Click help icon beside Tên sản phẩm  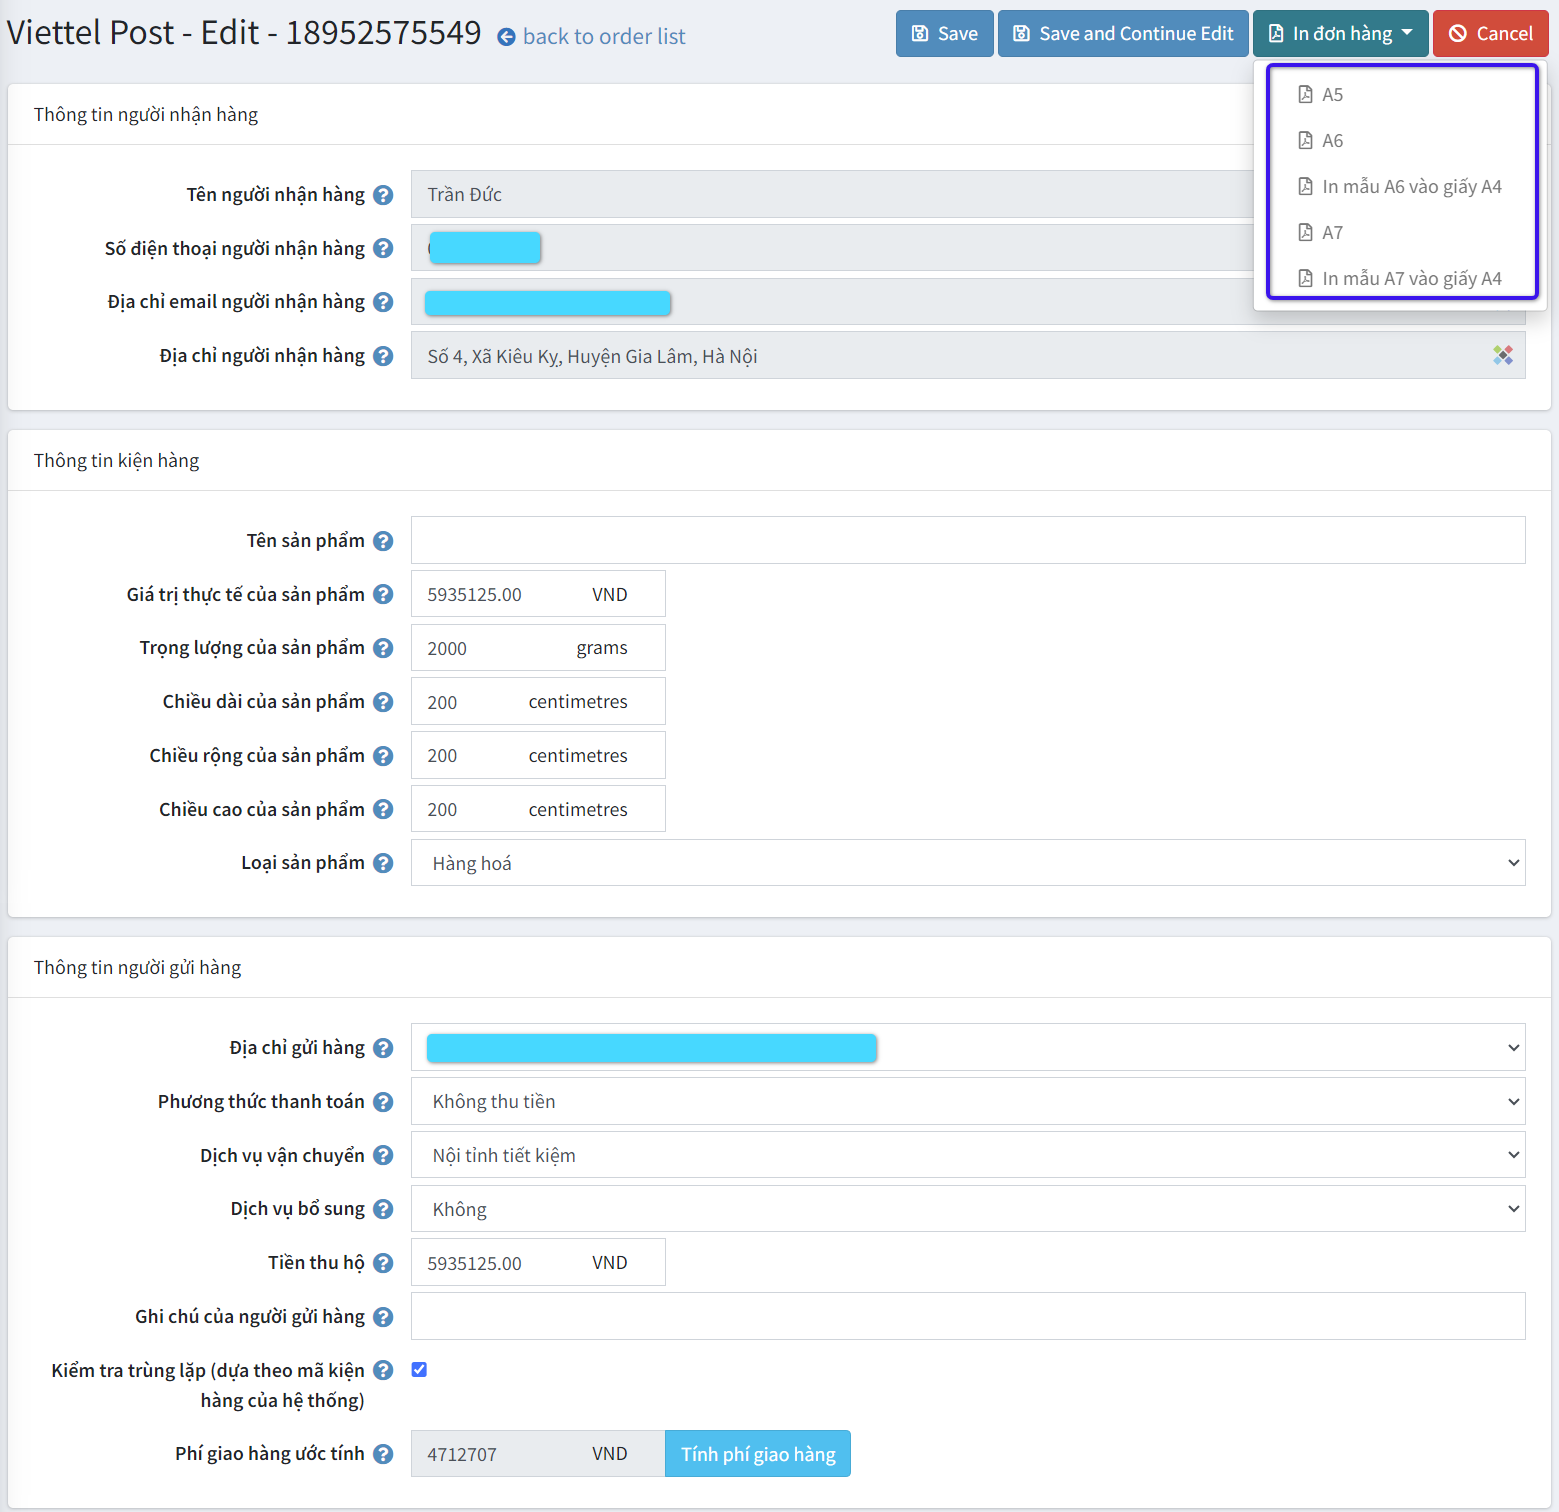coord(383,541)
